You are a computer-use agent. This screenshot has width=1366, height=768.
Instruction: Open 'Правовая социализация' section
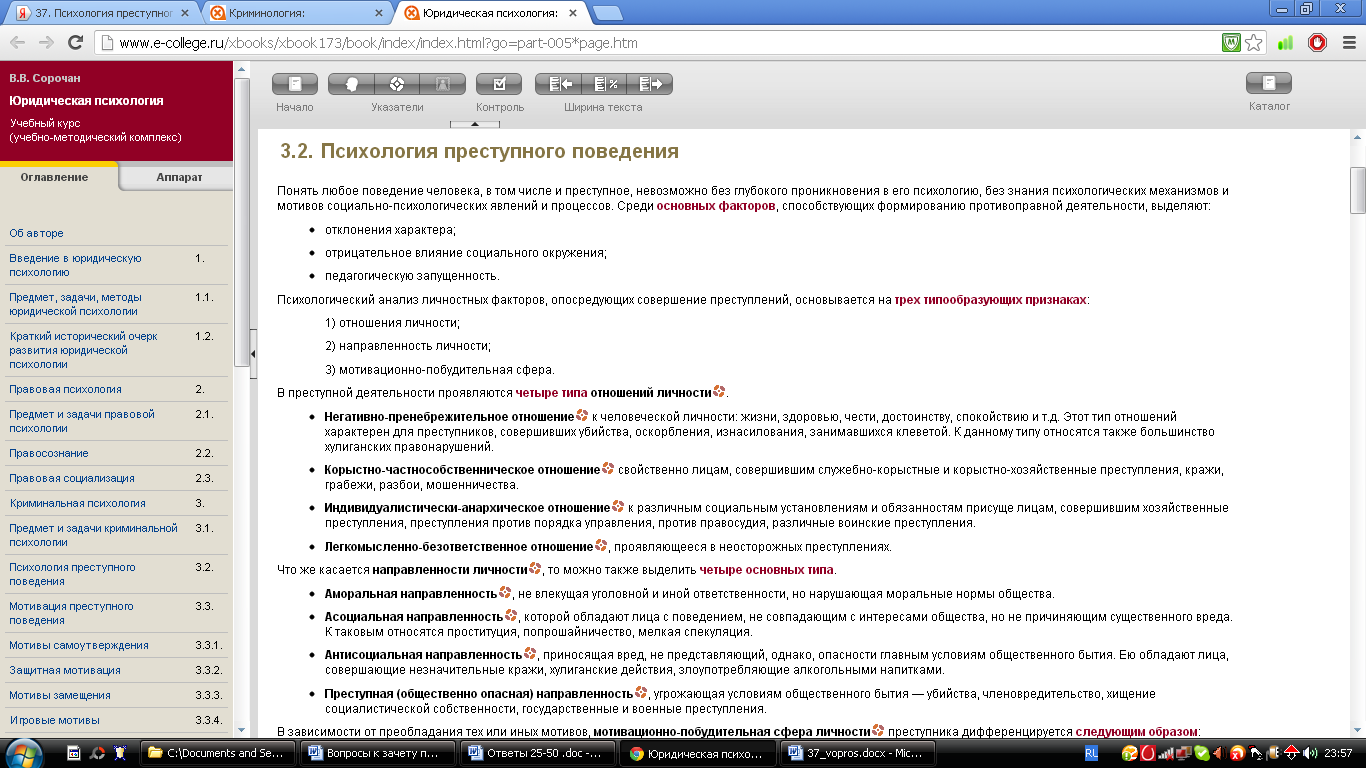[71, 478]
